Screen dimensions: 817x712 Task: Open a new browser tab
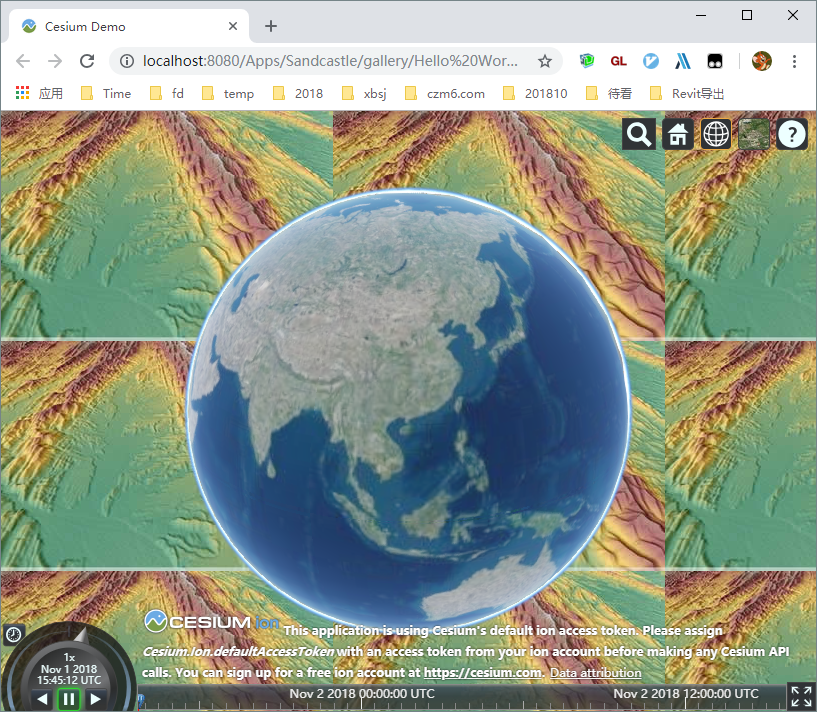pyautogui.click(x=271, y=26)
